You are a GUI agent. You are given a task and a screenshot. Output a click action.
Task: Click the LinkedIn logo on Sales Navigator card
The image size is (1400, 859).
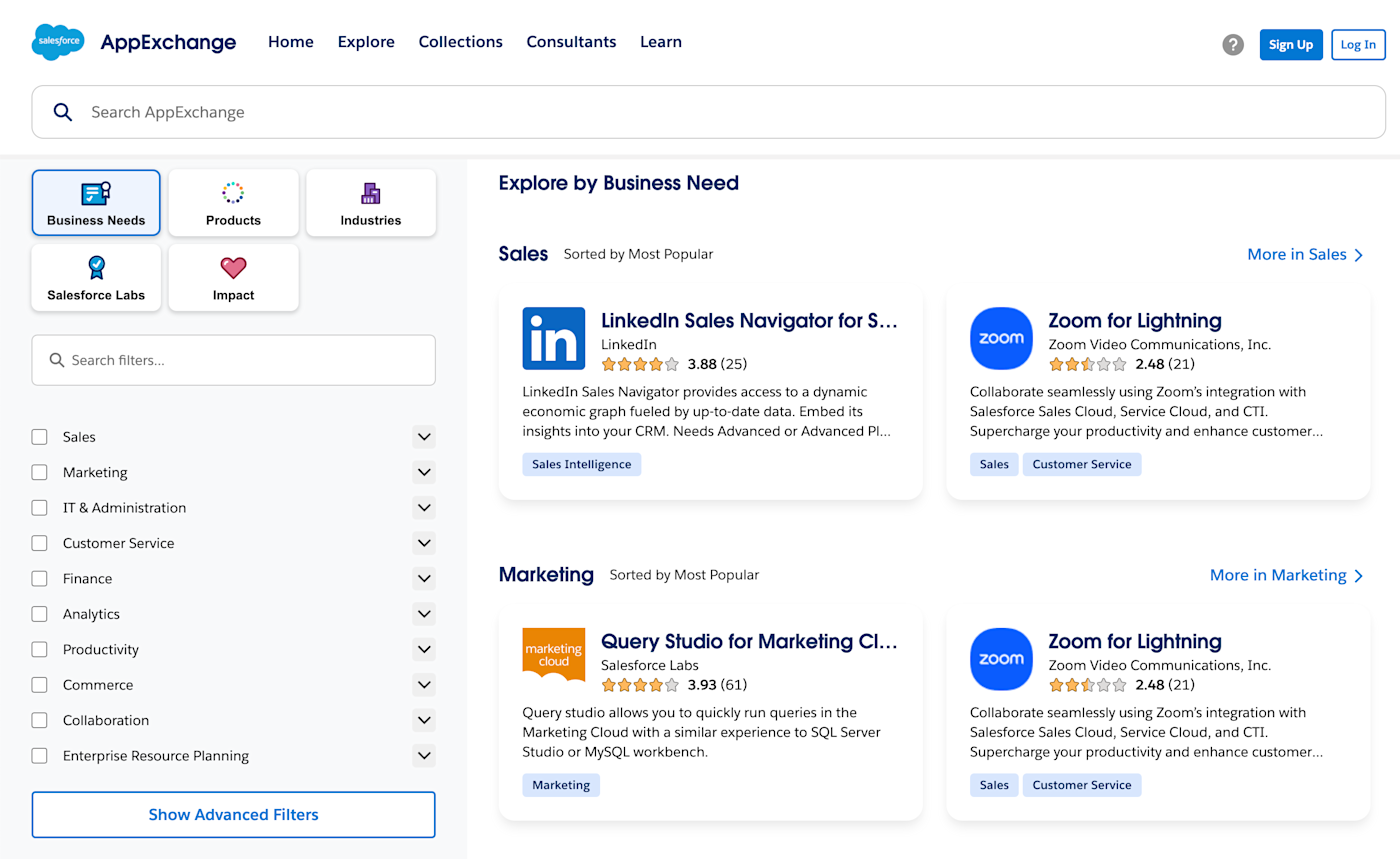(554, 338)
